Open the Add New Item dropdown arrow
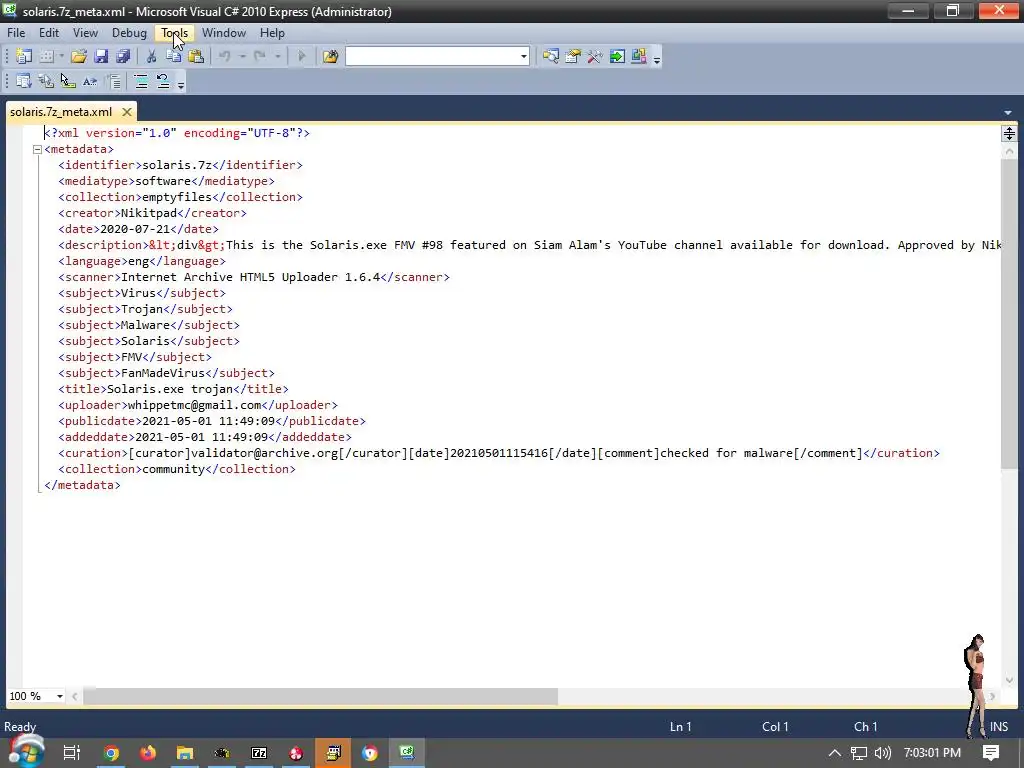This screenshot has height=768, width=1024. click(61, 57)
